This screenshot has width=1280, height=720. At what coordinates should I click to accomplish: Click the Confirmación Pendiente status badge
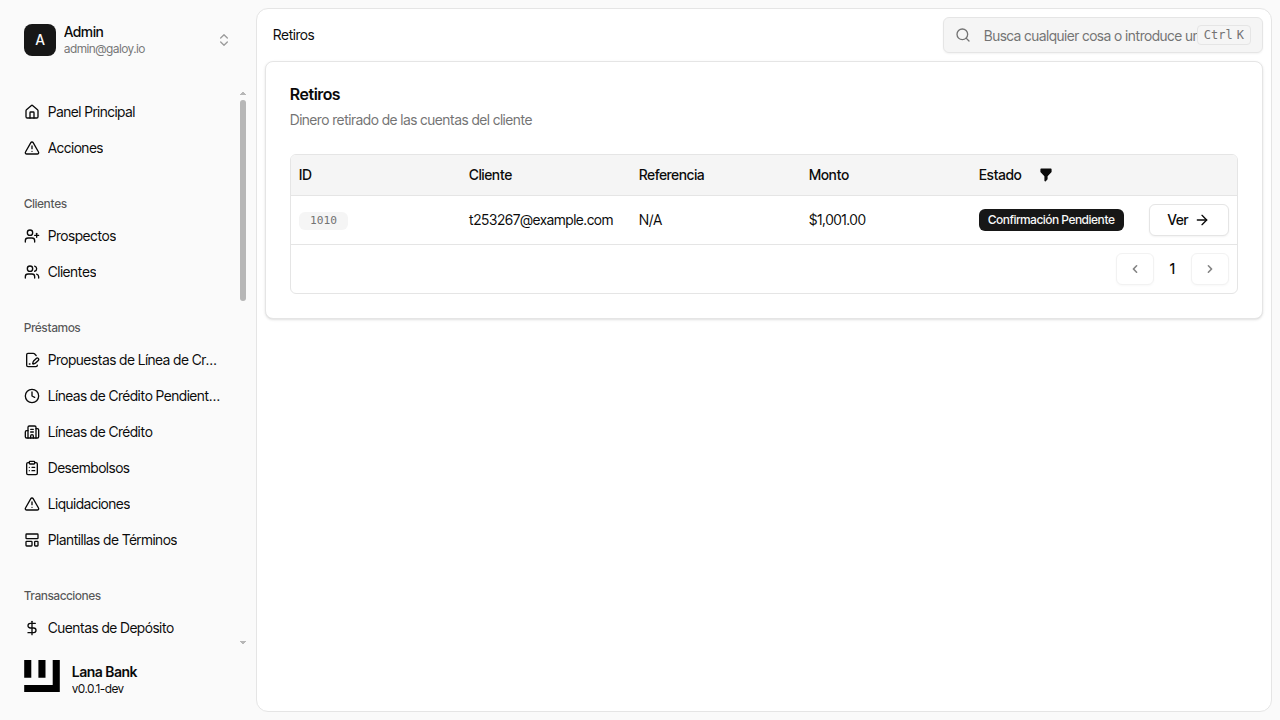pyautogui.click(x=1051, y=220)
